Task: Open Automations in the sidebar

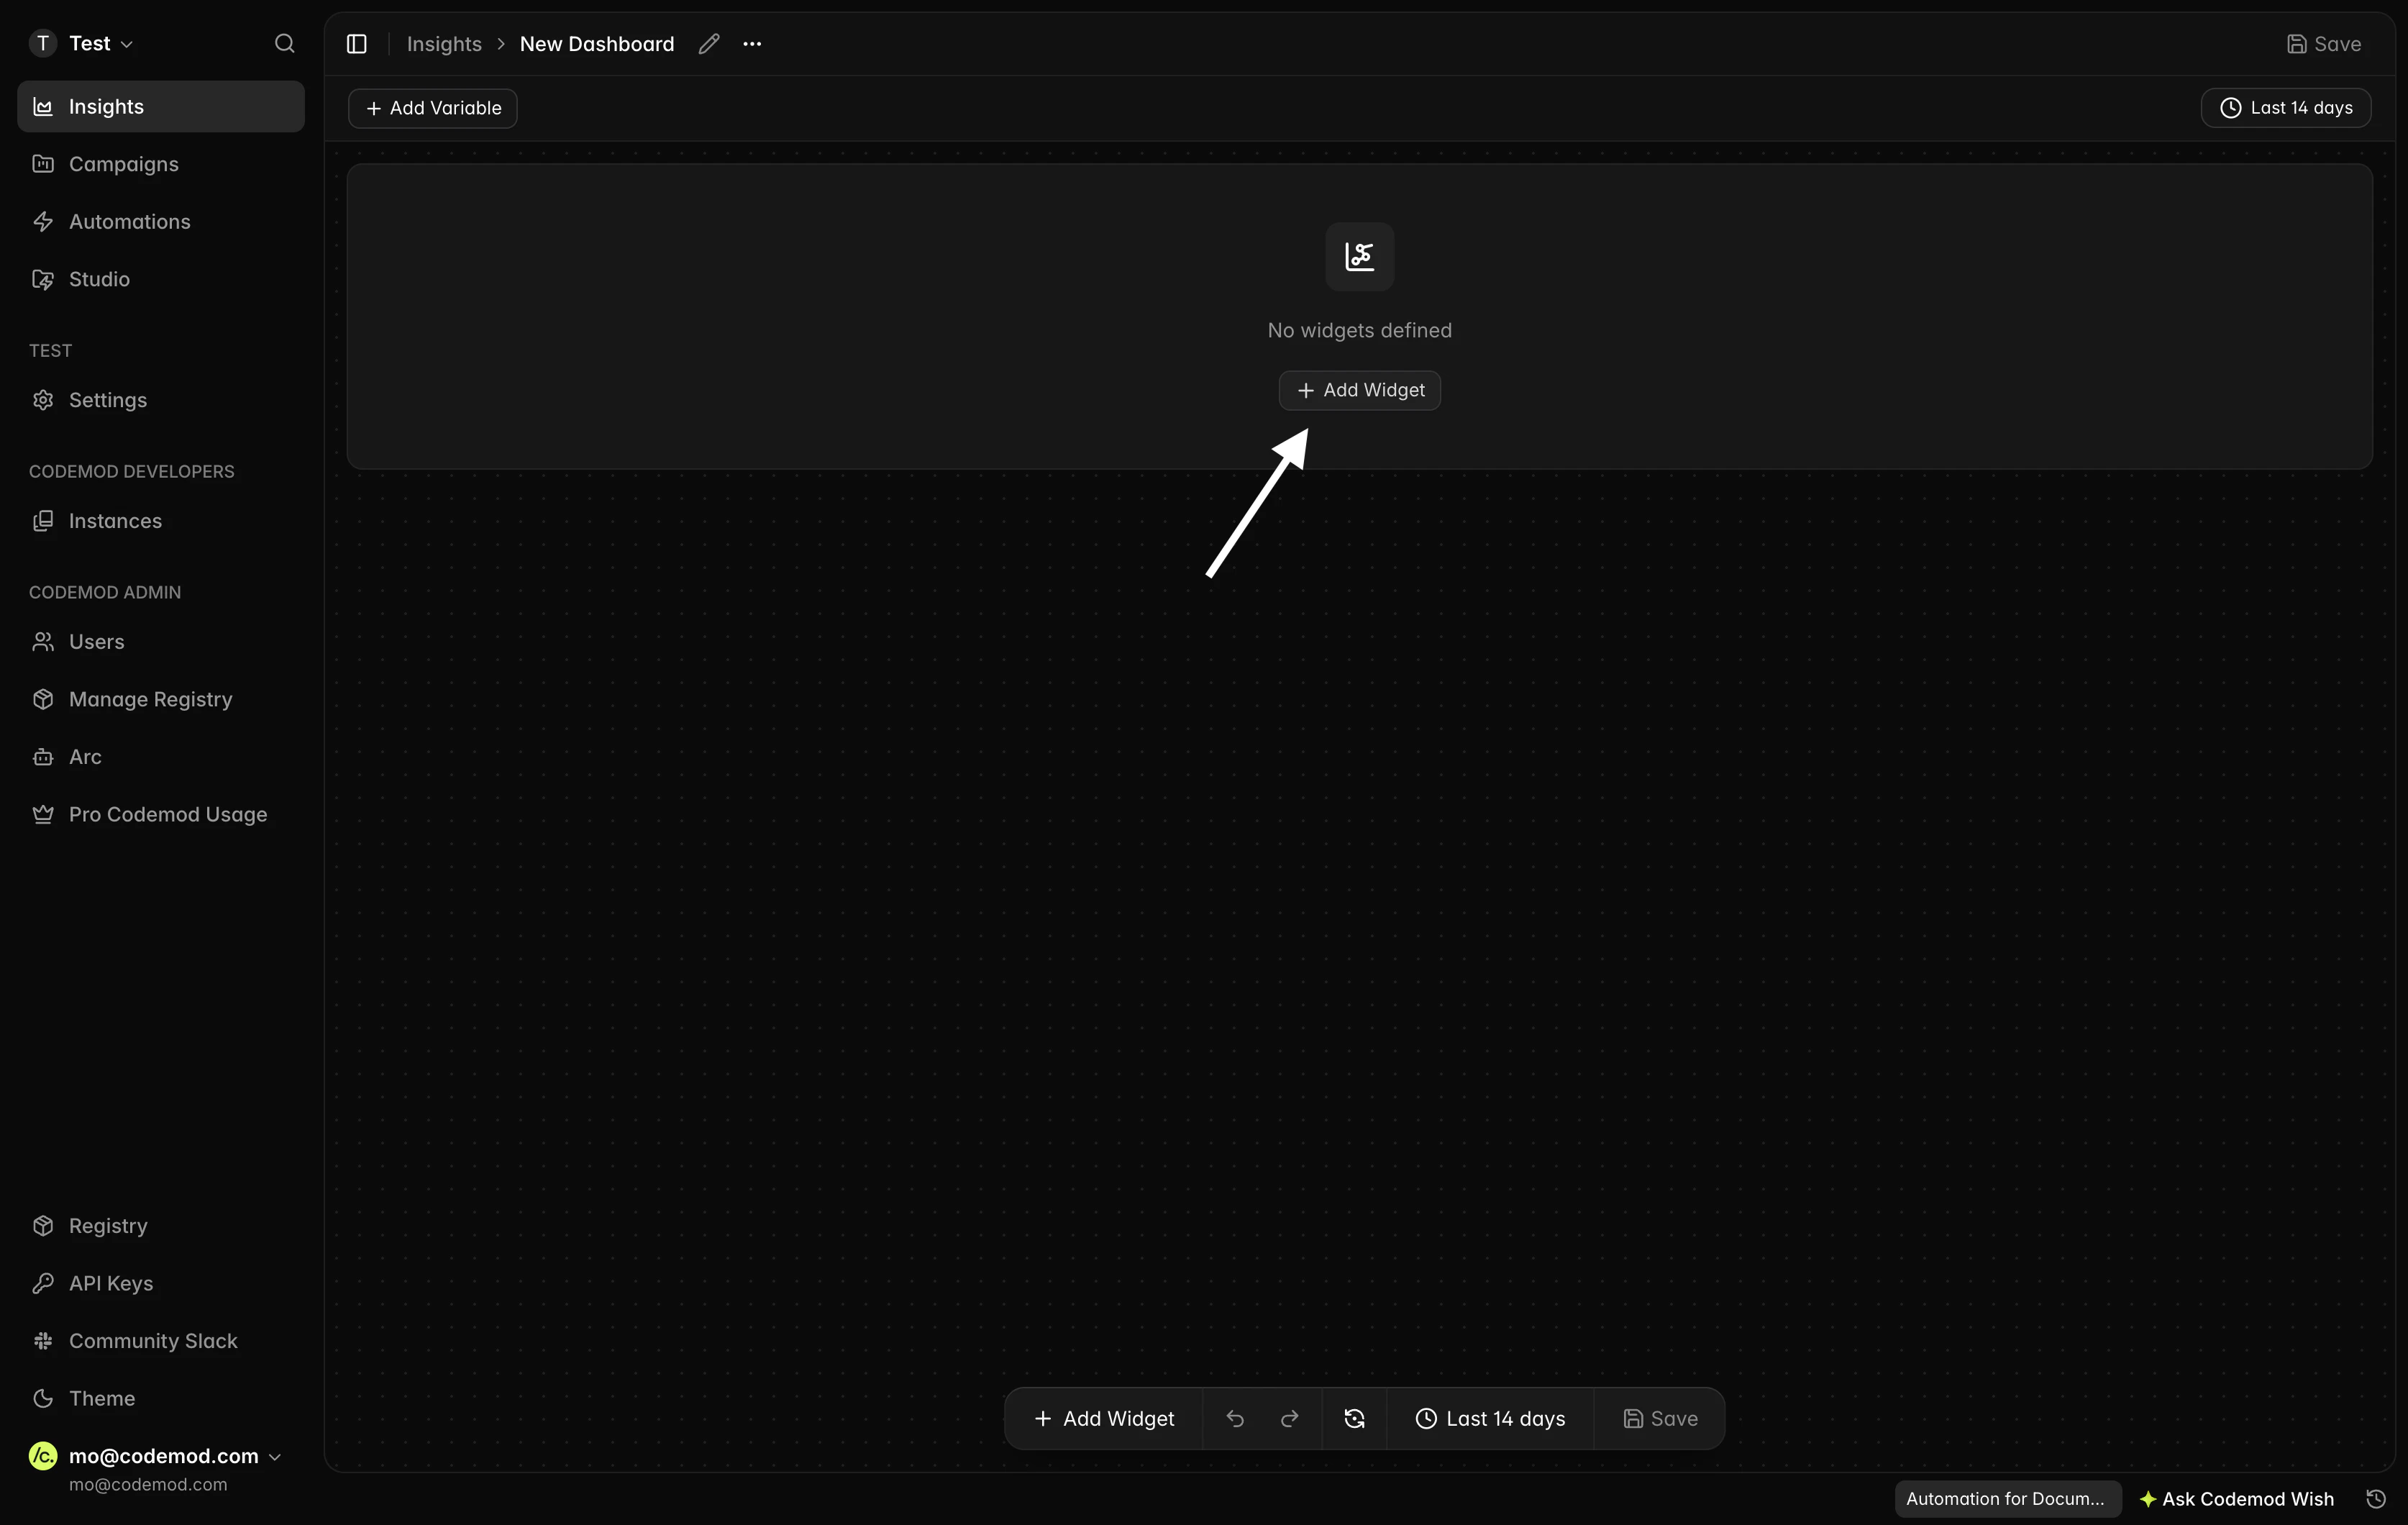Action: click(x=161, y=221)
